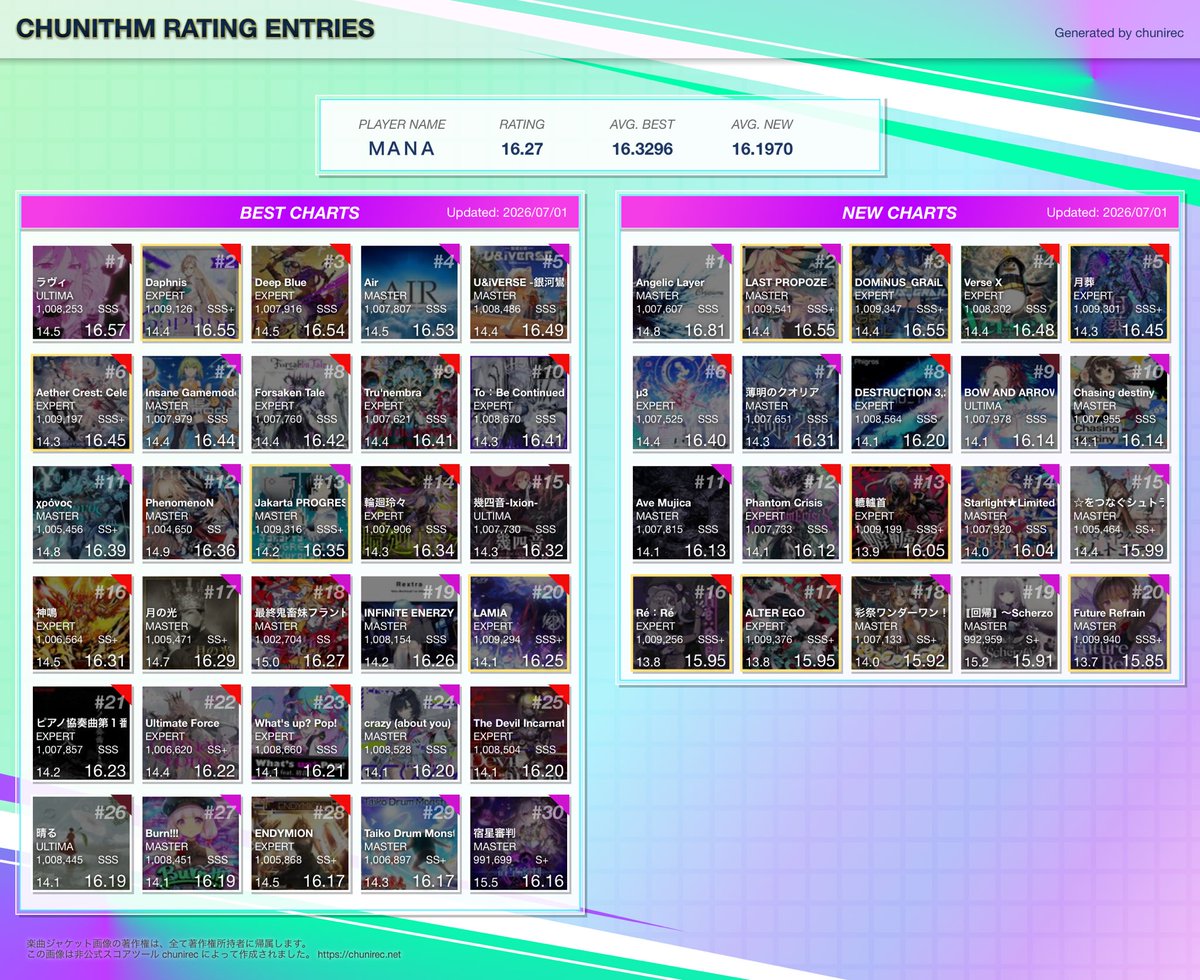Open the 彩祭ワンダーワン chart card

[x=901, y=622]
